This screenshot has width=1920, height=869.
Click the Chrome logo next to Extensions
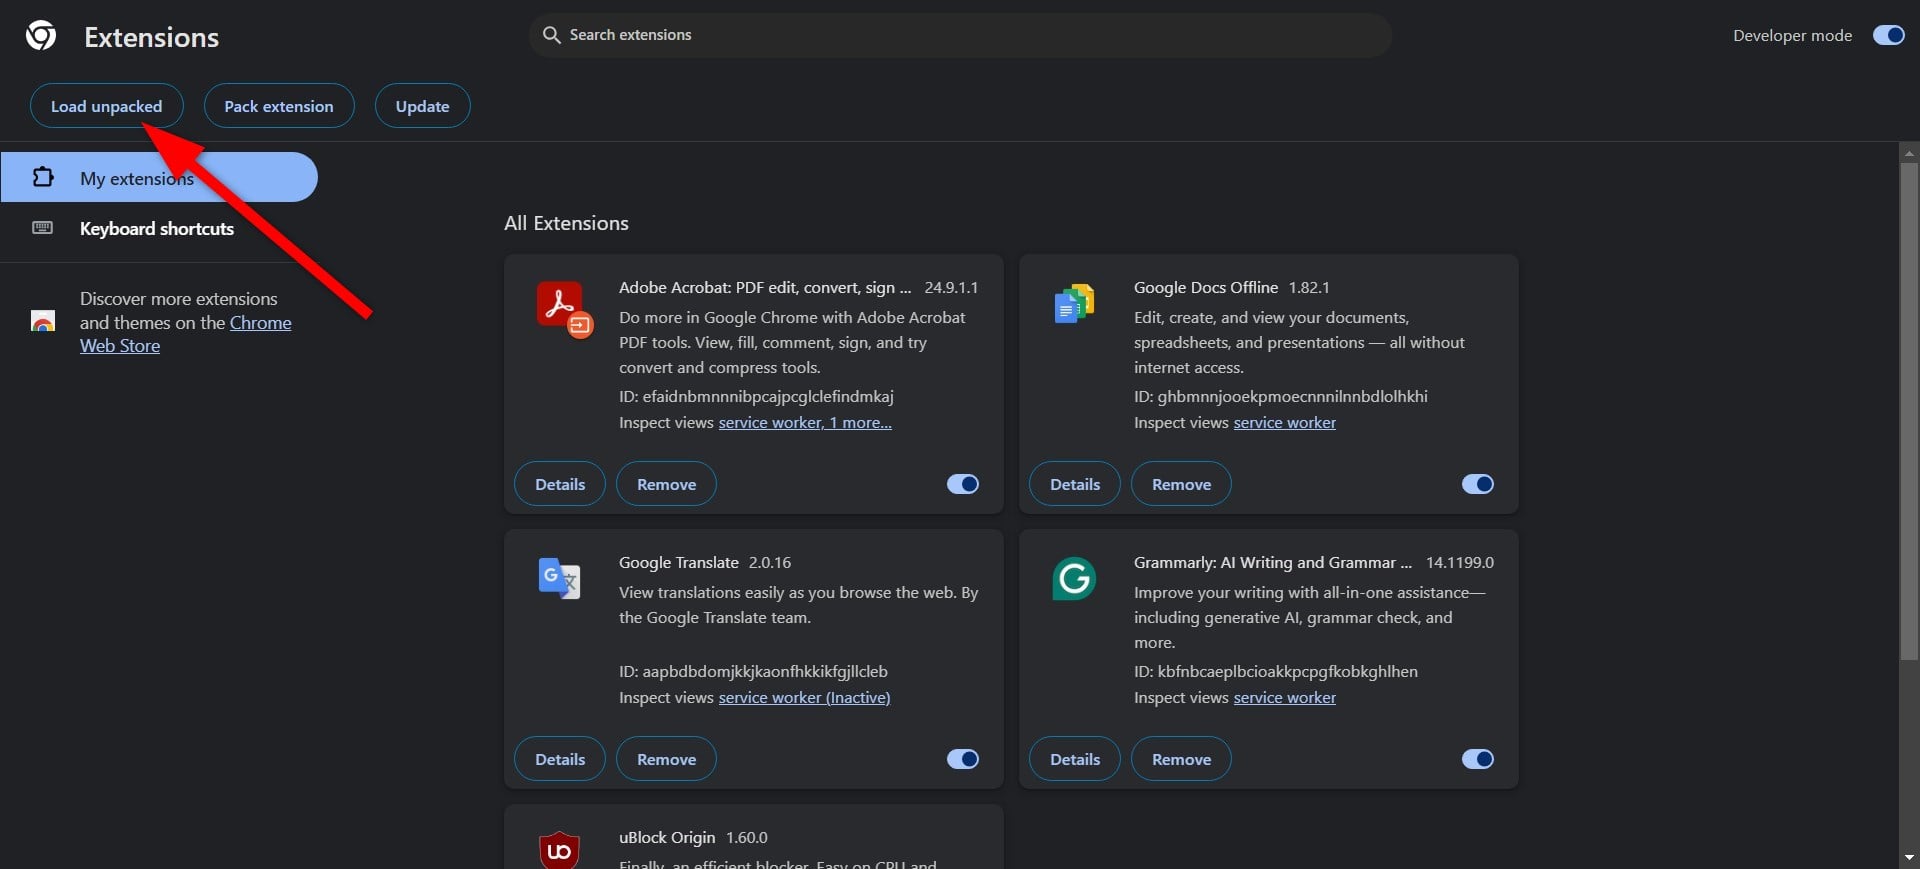(x=41, y=36)
